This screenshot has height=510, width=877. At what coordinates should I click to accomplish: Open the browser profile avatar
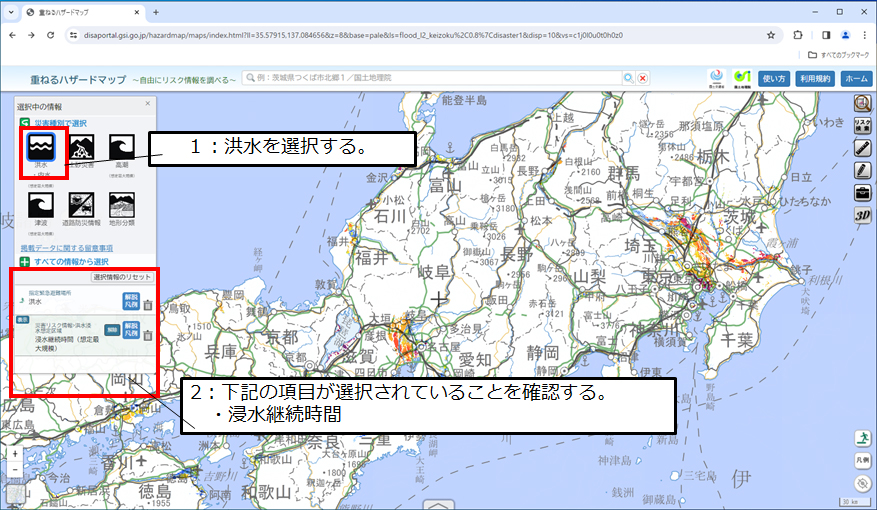845,35
